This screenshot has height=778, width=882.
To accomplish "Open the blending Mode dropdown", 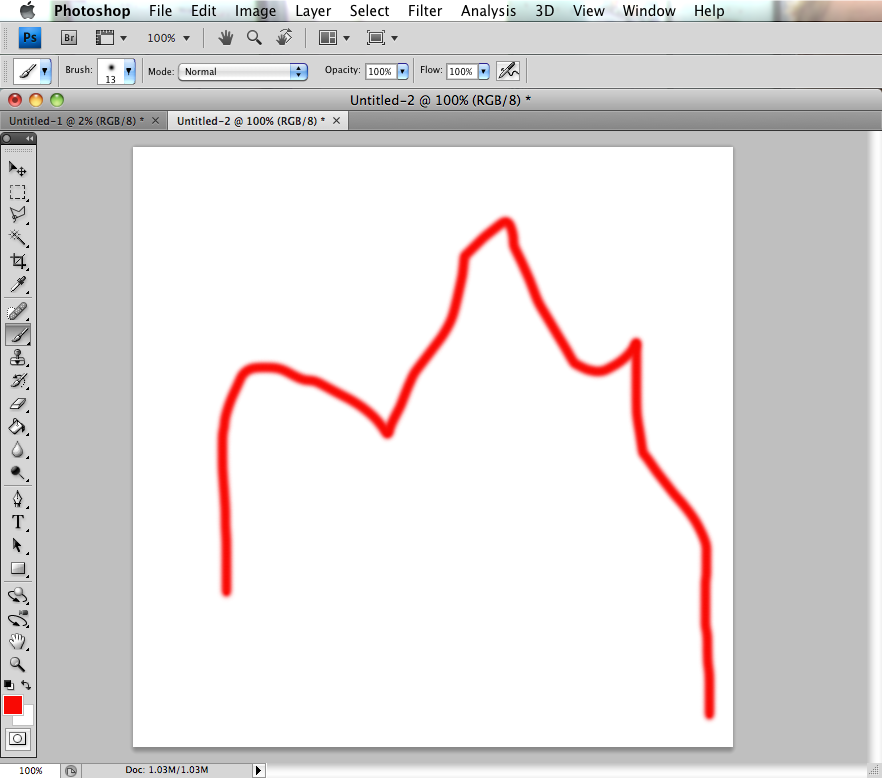I will (243, 71).
